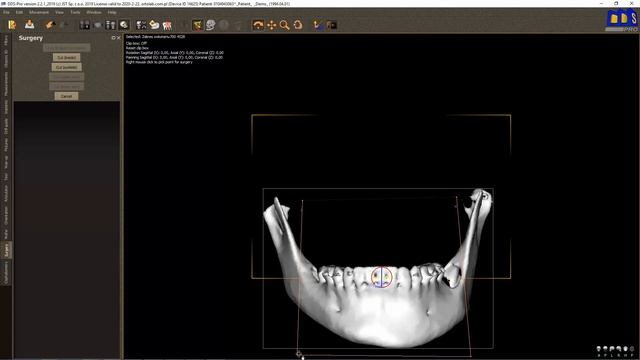The image size is (640, 360).
Task: Click the active surgery cut tool icon
Action: pos(198,25)
